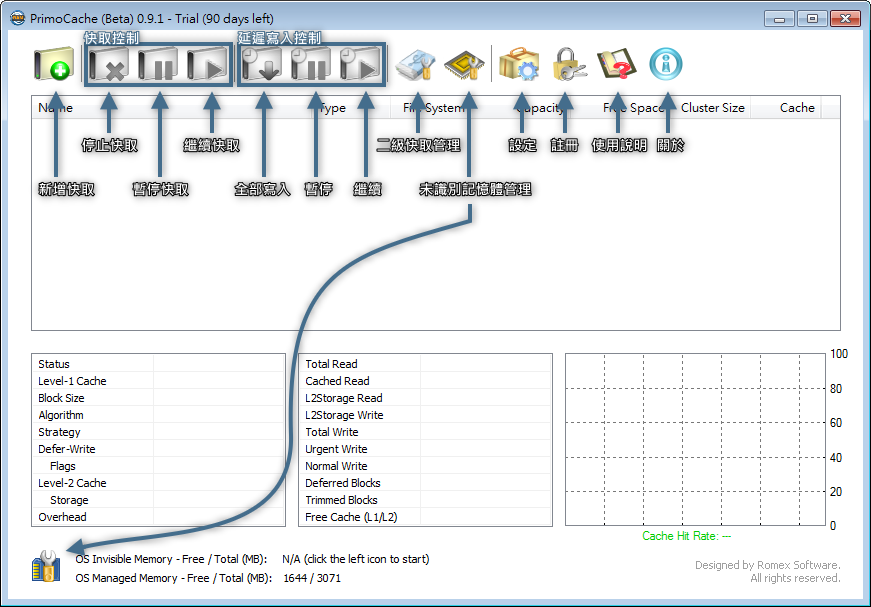871x607 pixels.
Task: Open the registration padlock icon
Action: click(569, 64)
